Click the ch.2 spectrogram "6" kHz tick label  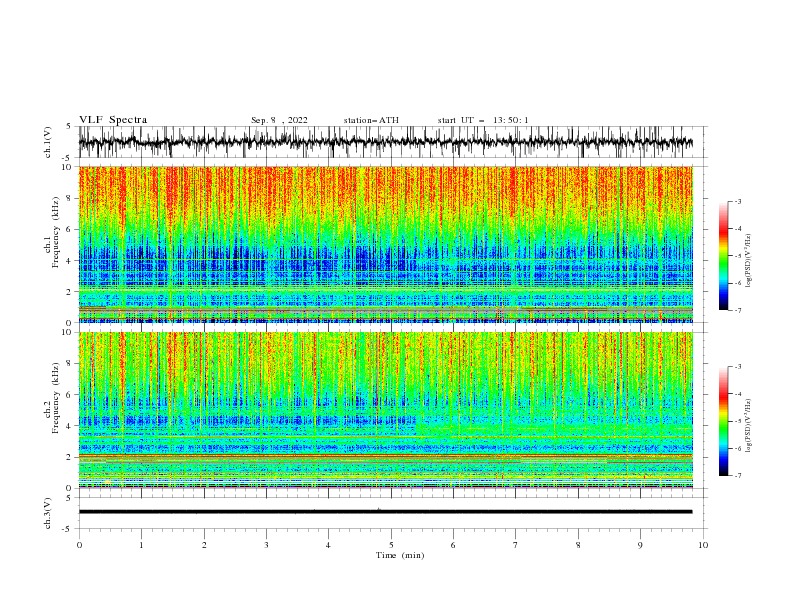pos(70,395)
